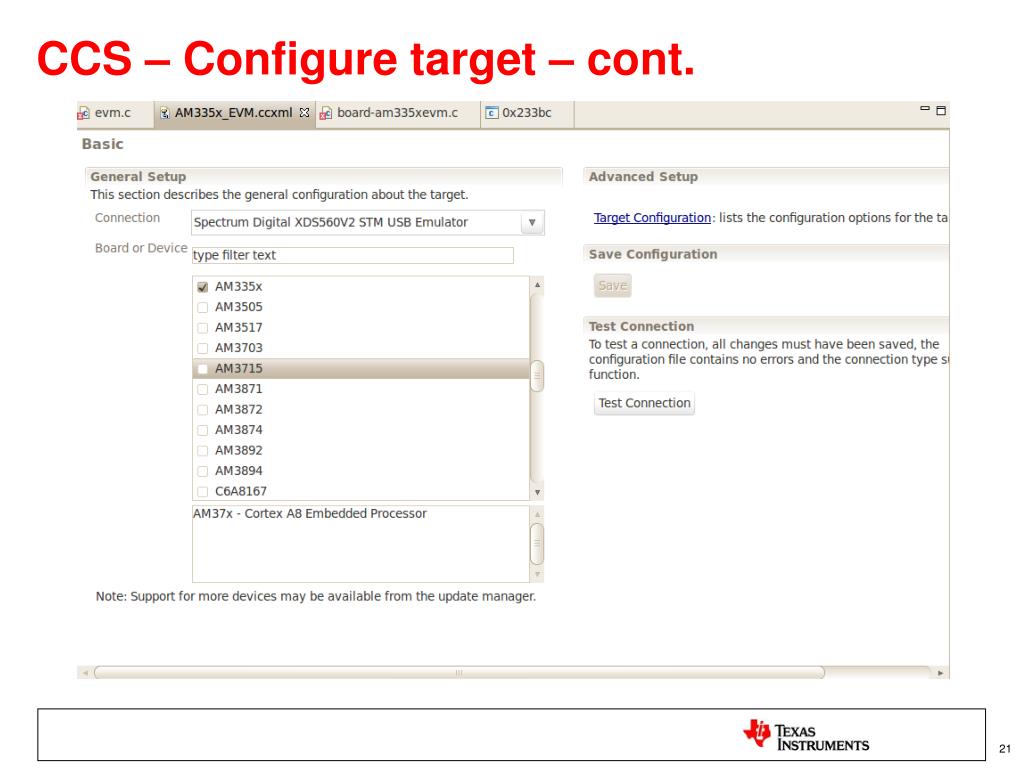Click the 0x233bc memory view icon
Screen dimensions: 1024x768
[x=492, y=113]
